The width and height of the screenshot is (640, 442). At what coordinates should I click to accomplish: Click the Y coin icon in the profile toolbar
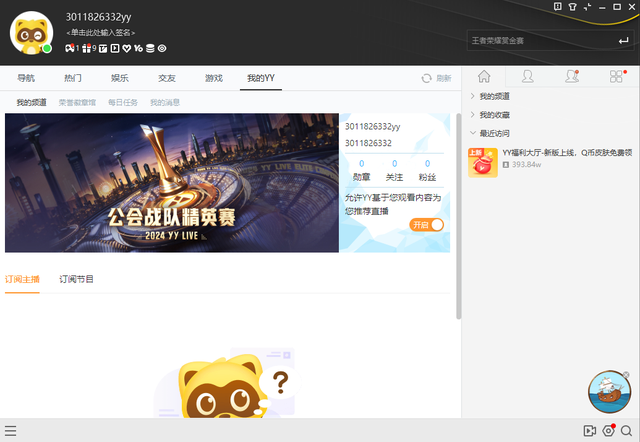coord(139,49)
